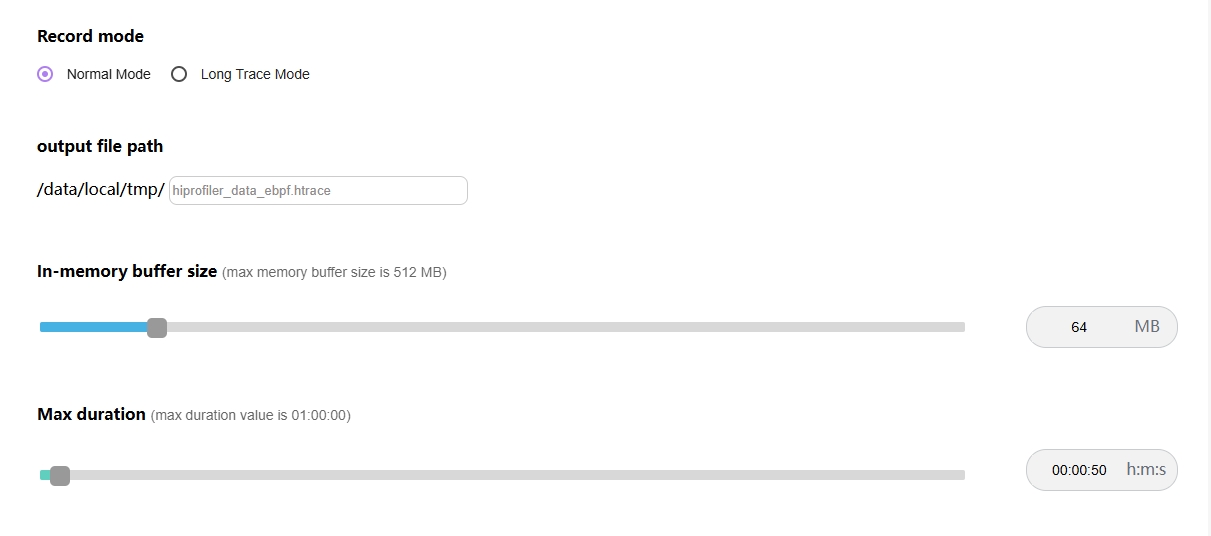Image resolution: width=1211 pixels, height=536 pixels.
Task: Click the "output file path" heading
Action: click(100, 146)
